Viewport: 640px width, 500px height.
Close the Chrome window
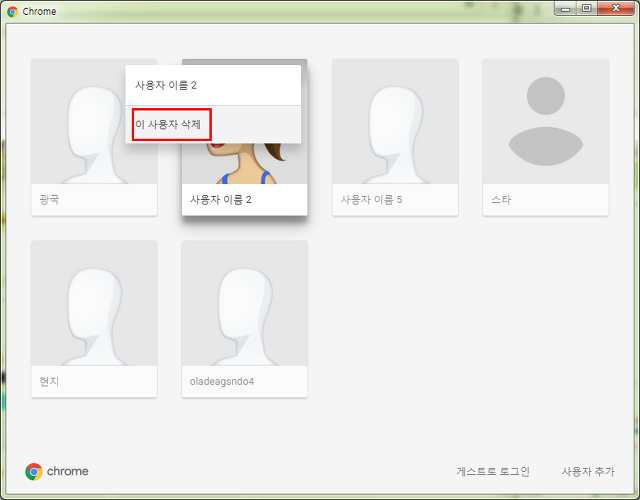(616, 9)
